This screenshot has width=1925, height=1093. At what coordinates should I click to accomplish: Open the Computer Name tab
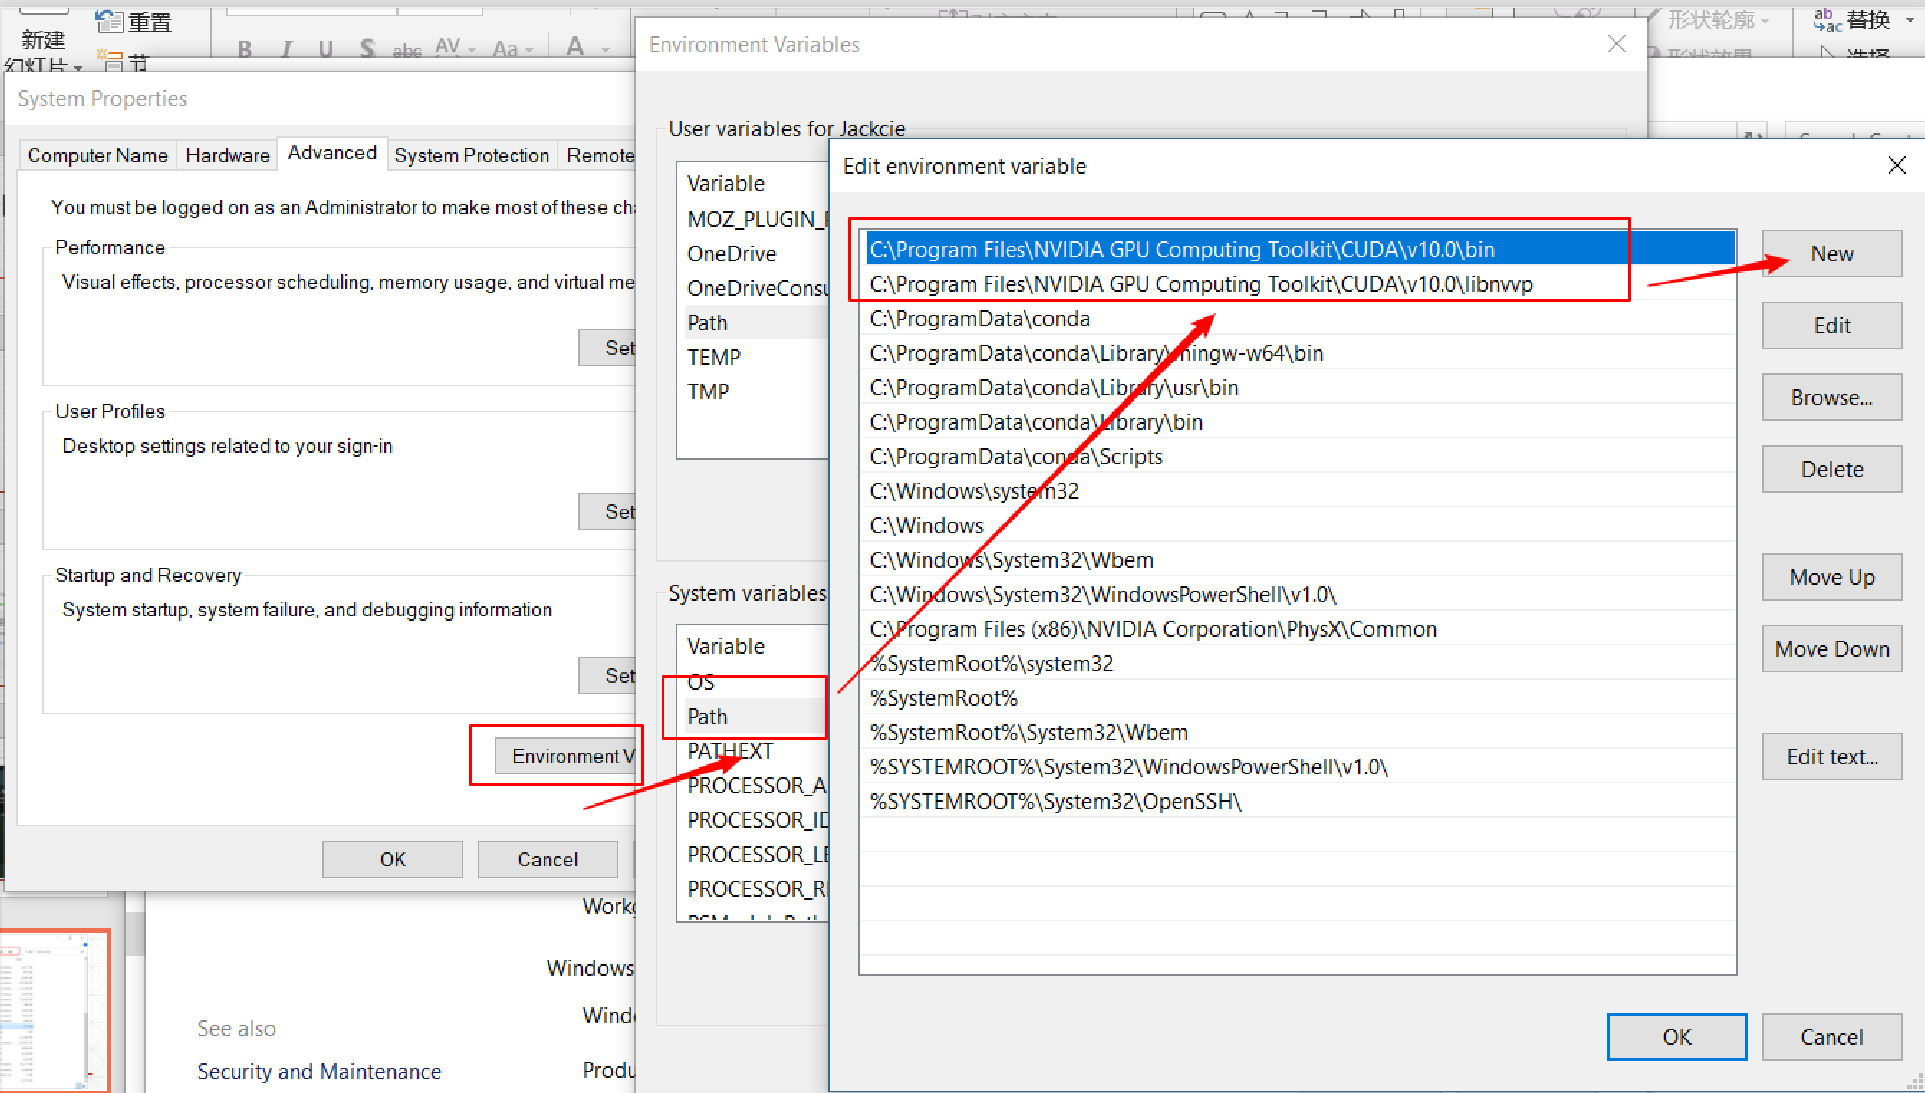click(98, 155)
